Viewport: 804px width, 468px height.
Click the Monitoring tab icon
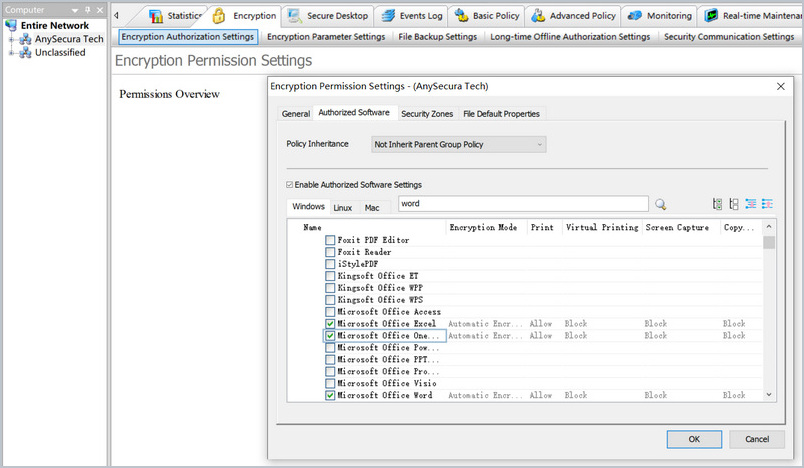[635, 16]
